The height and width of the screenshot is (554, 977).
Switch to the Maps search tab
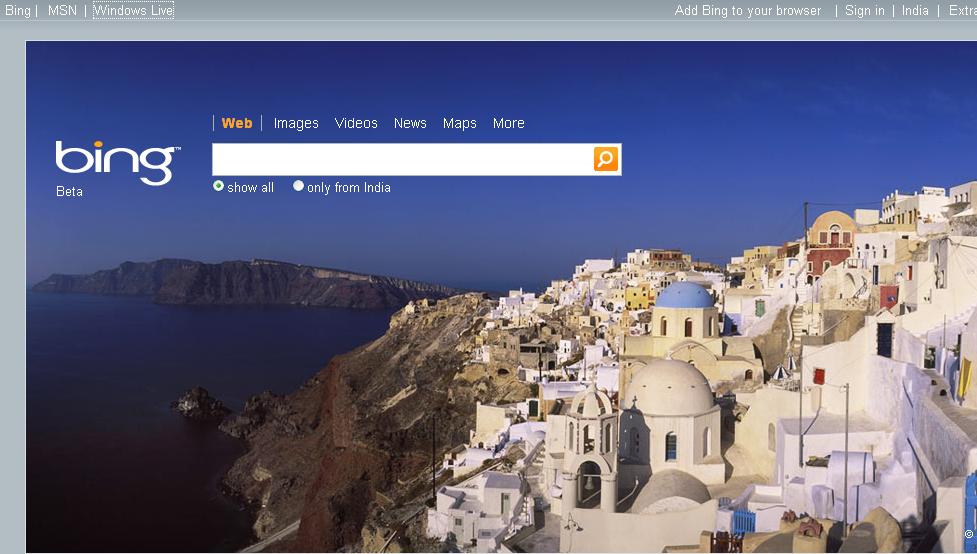pos(460,123)
